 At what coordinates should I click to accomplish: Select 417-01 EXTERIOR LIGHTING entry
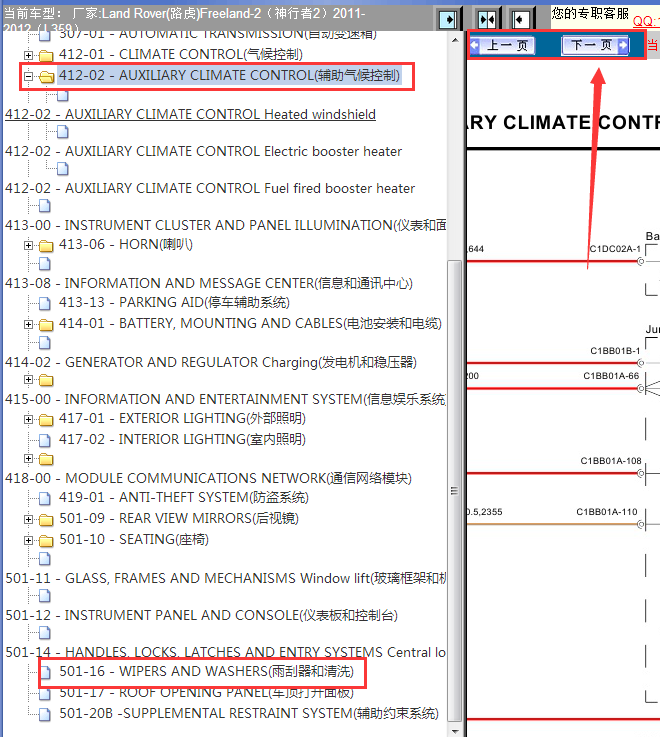[x=182, y=418]
